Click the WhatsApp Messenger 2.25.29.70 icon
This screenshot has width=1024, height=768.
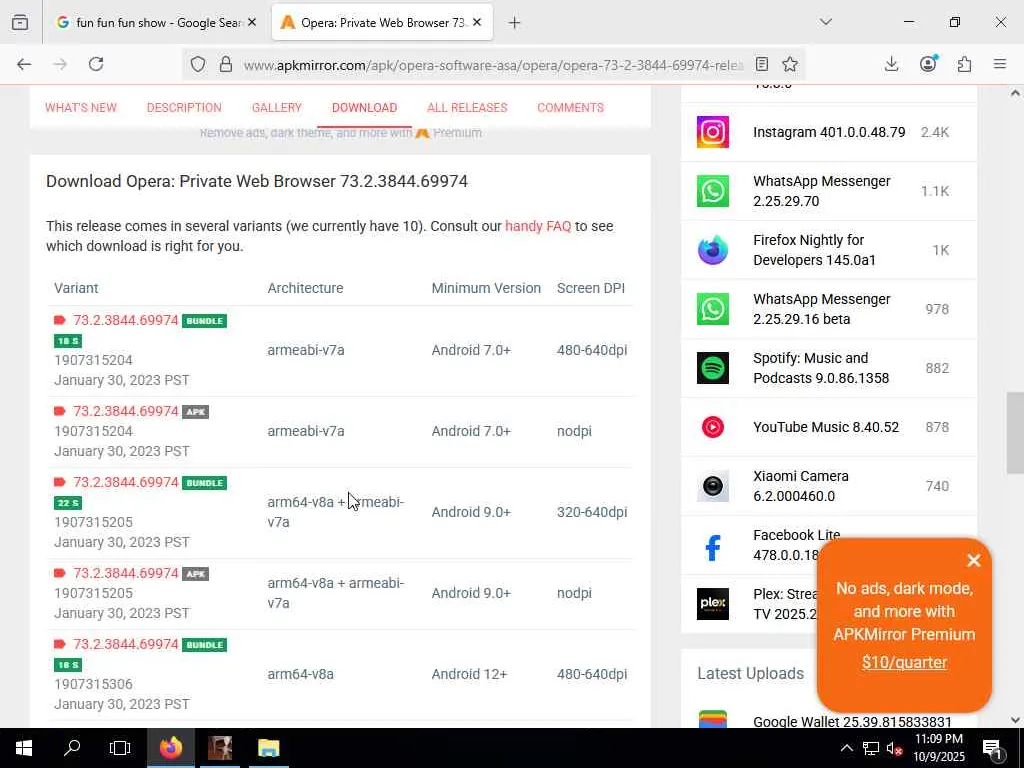(x=712, y=191)
